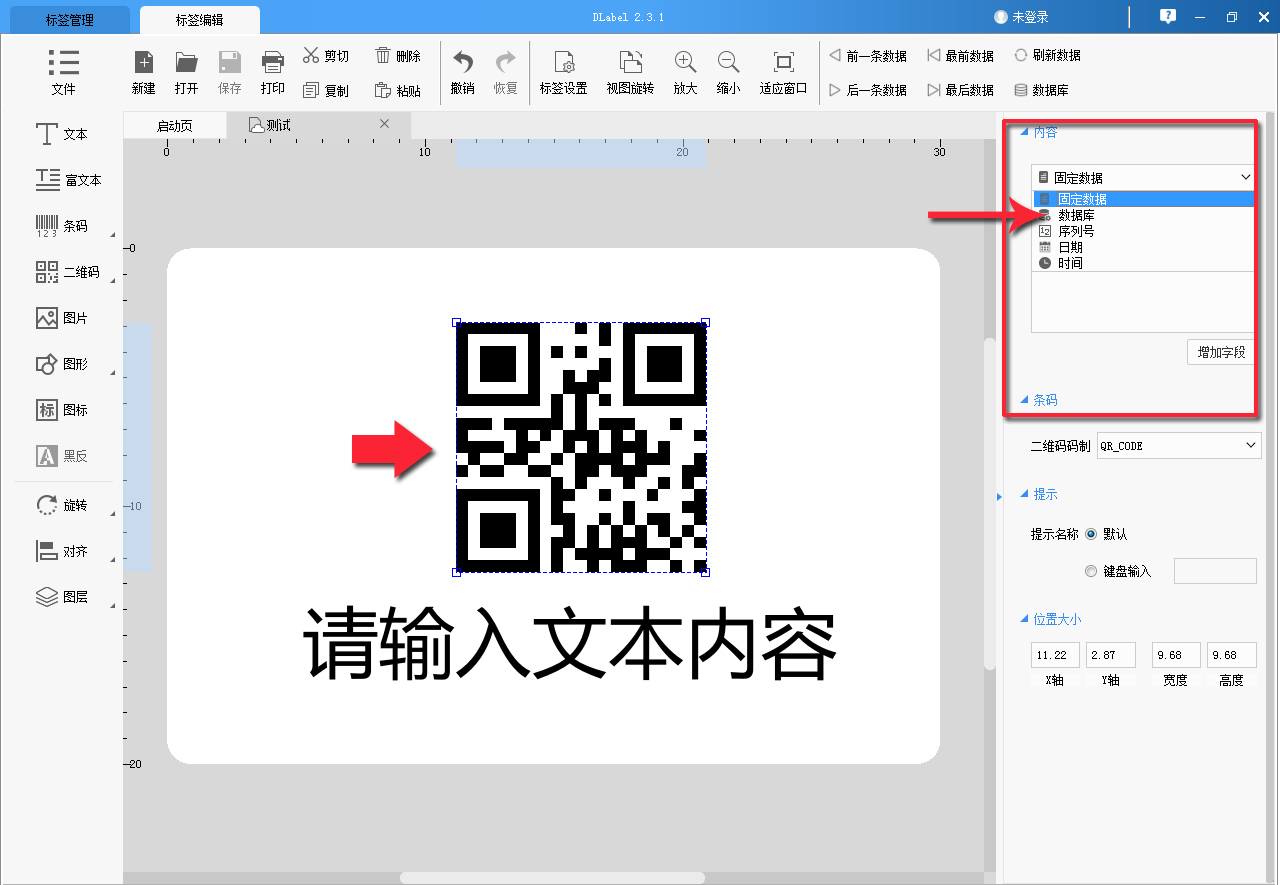Click the 粘贴 paste icon
The image size is (1280, 885).
(383, 90)
